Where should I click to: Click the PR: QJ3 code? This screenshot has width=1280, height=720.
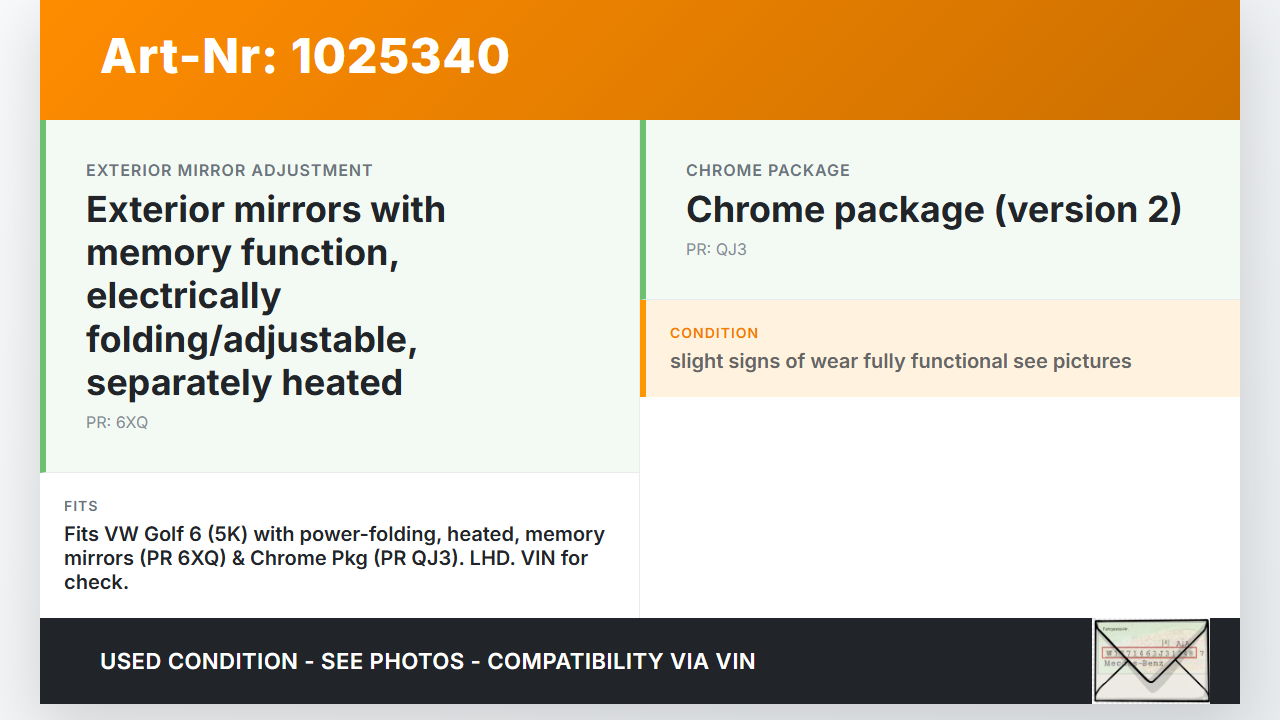click(x=716, y=249)
